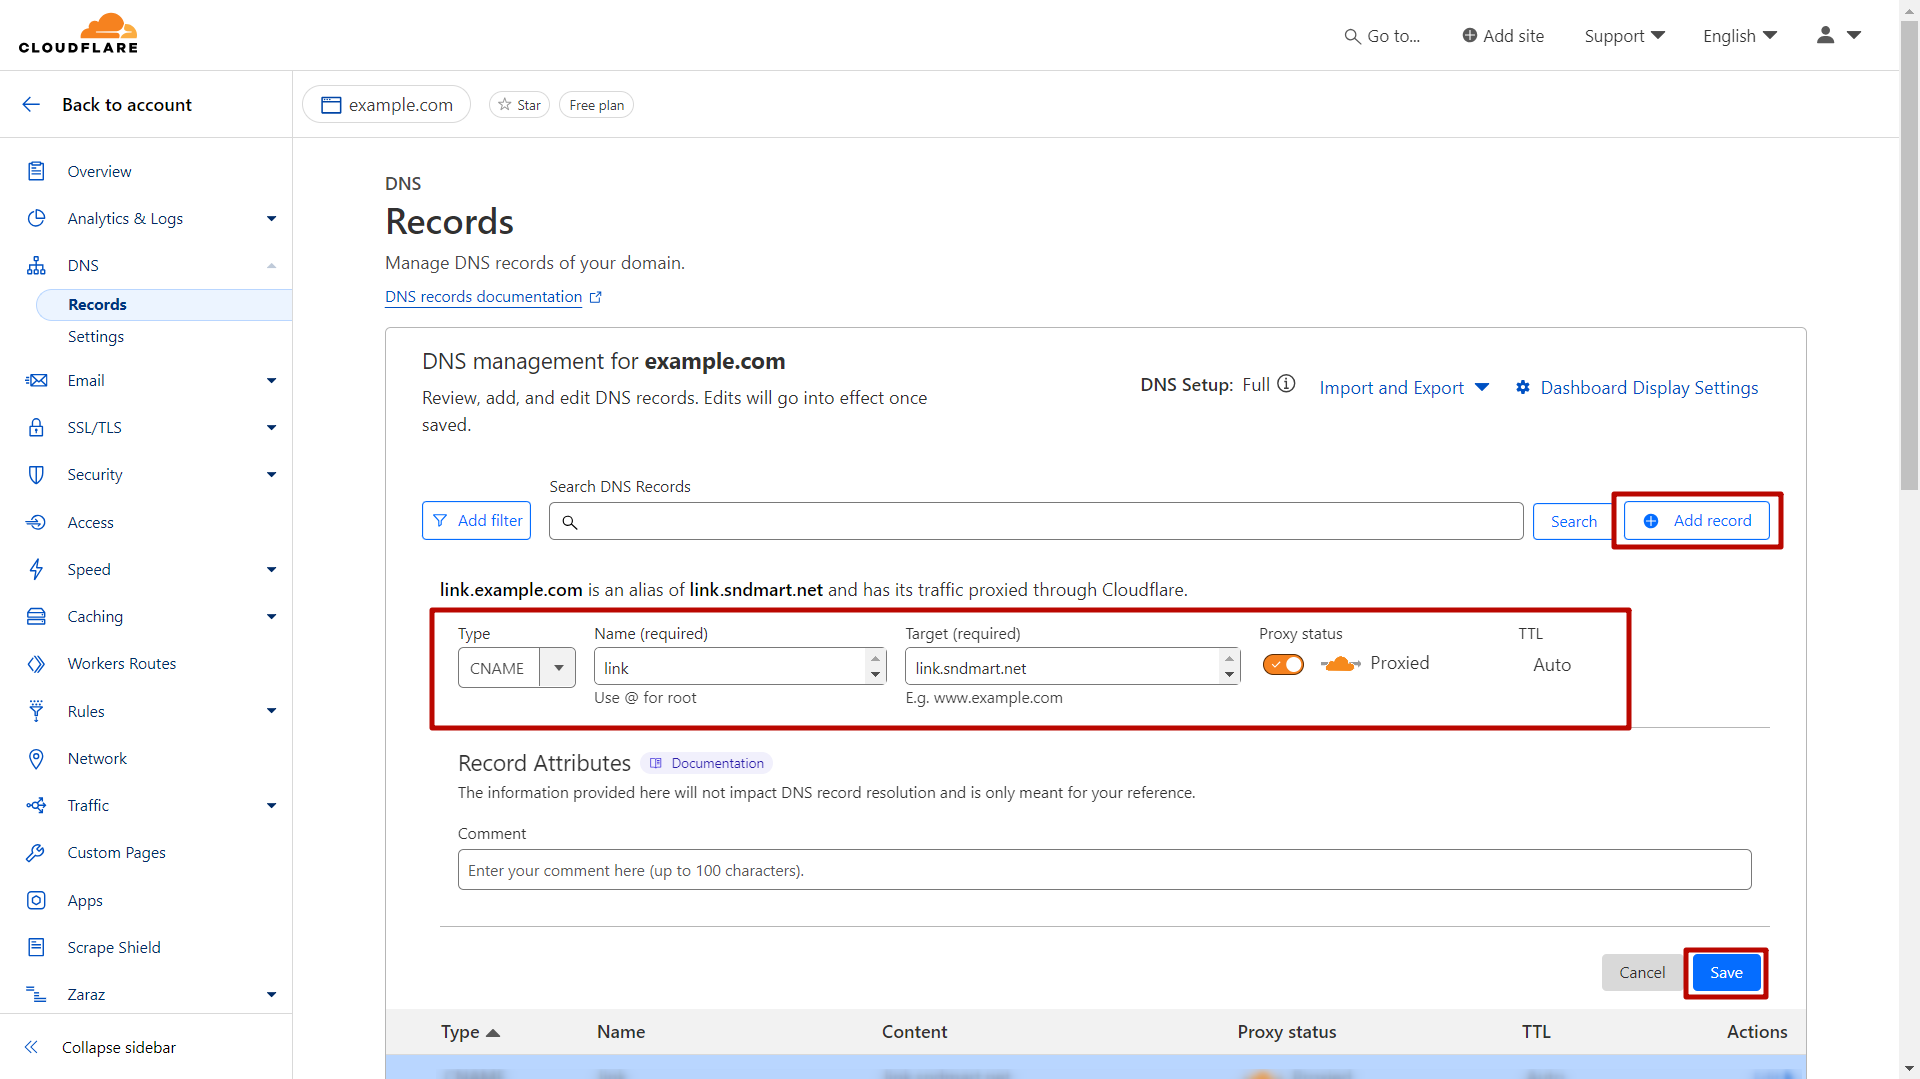1920x1079 pixels.
Task: Click the Workers Routes sidebar icon
Action: click(x=36, y=664)
